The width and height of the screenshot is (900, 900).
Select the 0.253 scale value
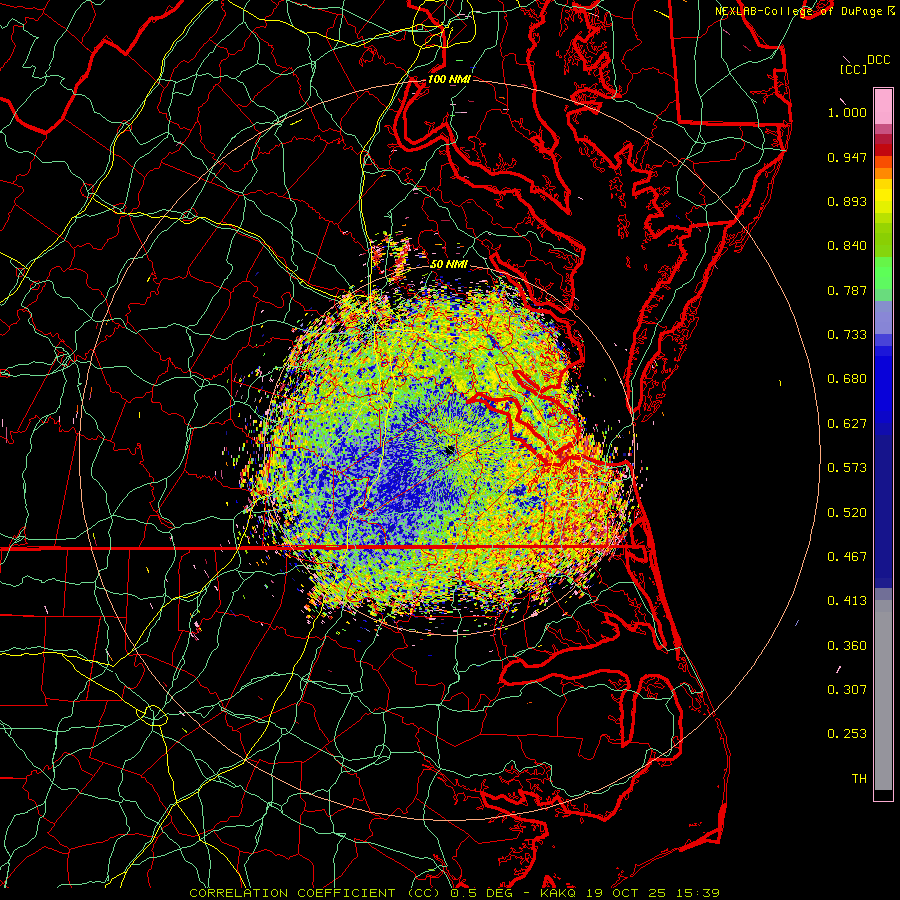coord(847,734)
